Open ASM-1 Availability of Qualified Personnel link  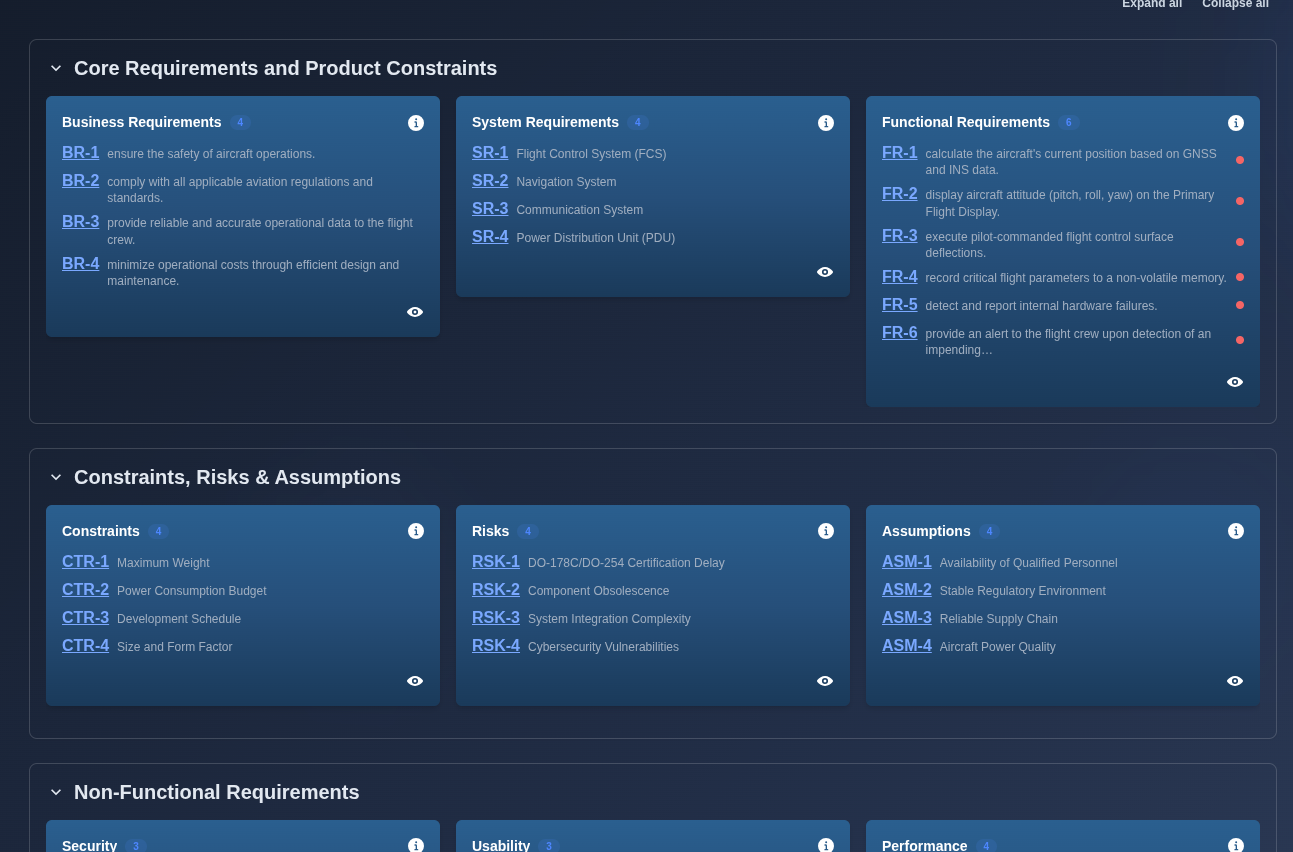pyautogui.click(x=907, y=562)
